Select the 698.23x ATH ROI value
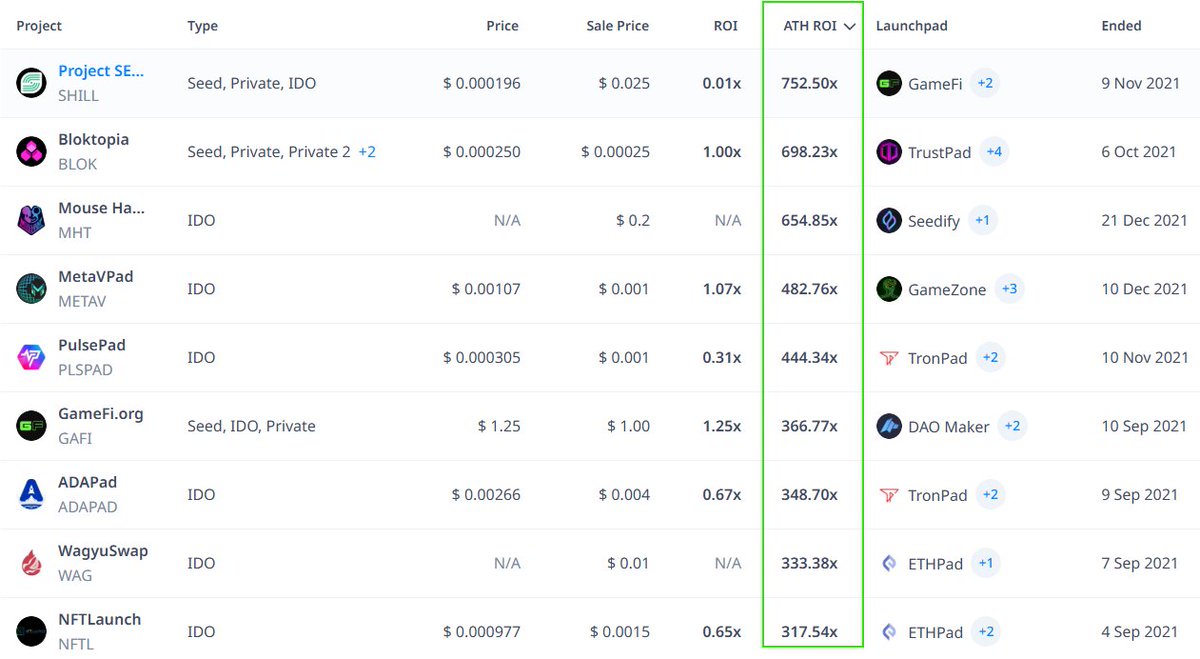Image resolution: width=1200 pixels, height=659 pixels. [810, 152]
